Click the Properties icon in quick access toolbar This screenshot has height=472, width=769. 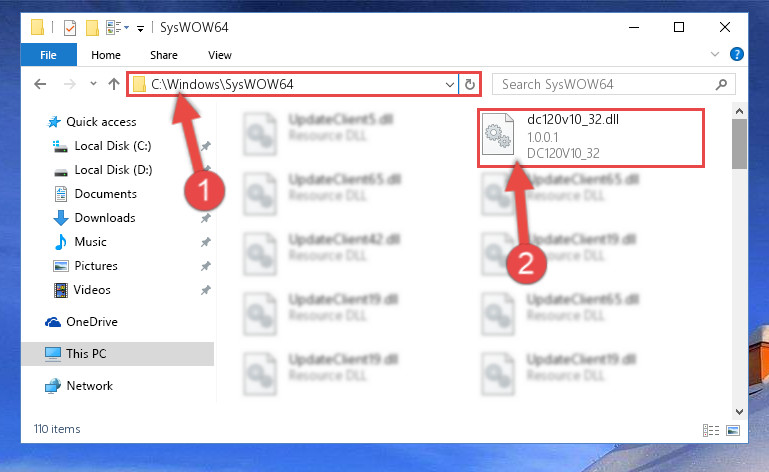pos(70,28)
